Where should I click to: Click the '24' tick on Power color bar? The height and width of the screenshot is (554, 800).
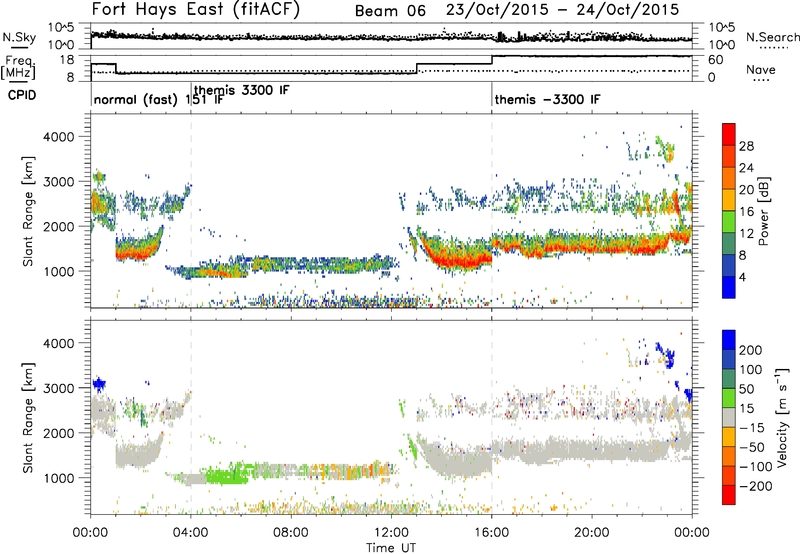click(746, 168)
